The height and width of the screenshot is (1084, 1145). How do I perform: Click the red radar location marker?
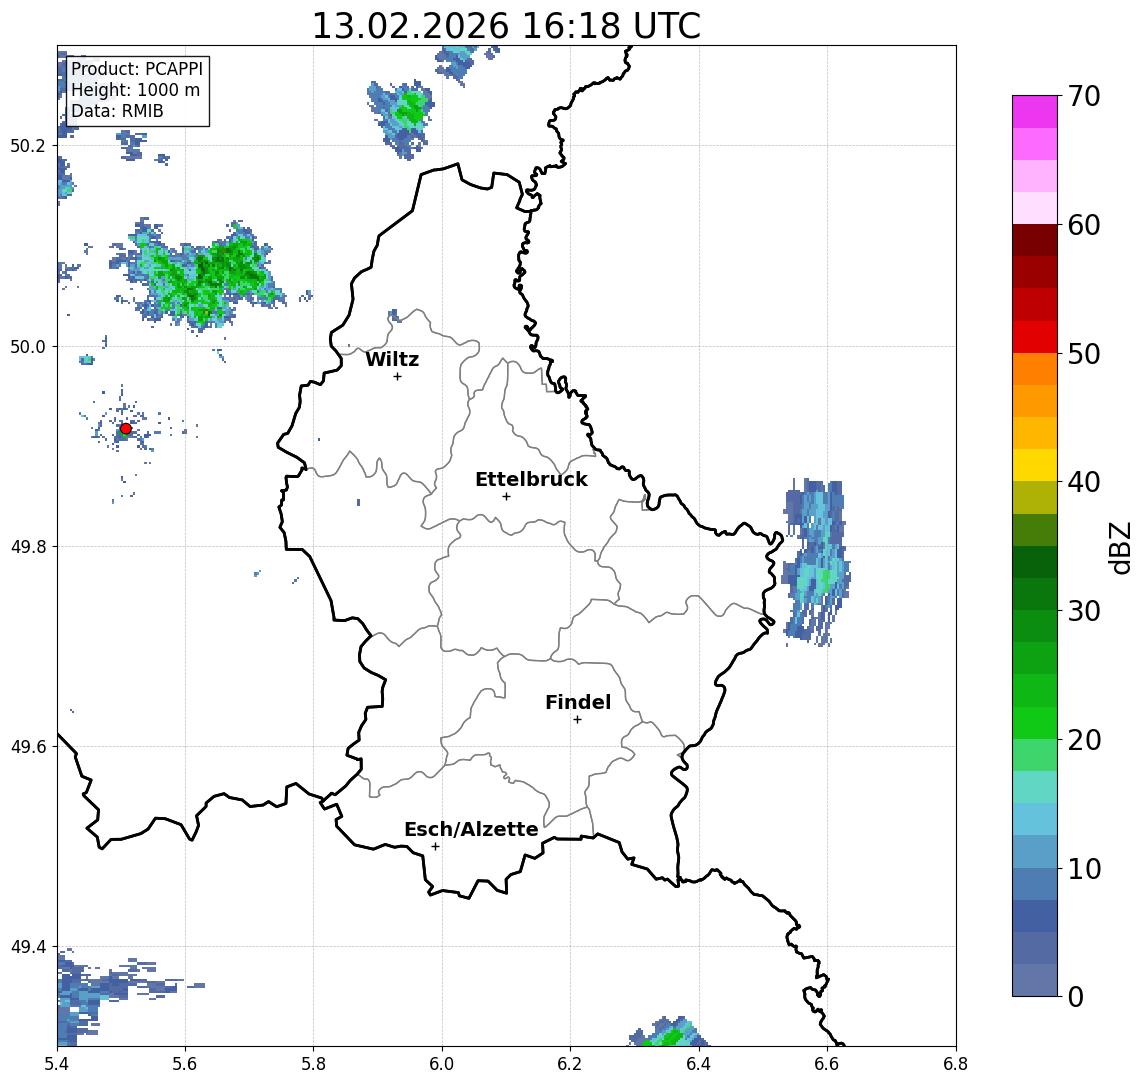point(126,429)
